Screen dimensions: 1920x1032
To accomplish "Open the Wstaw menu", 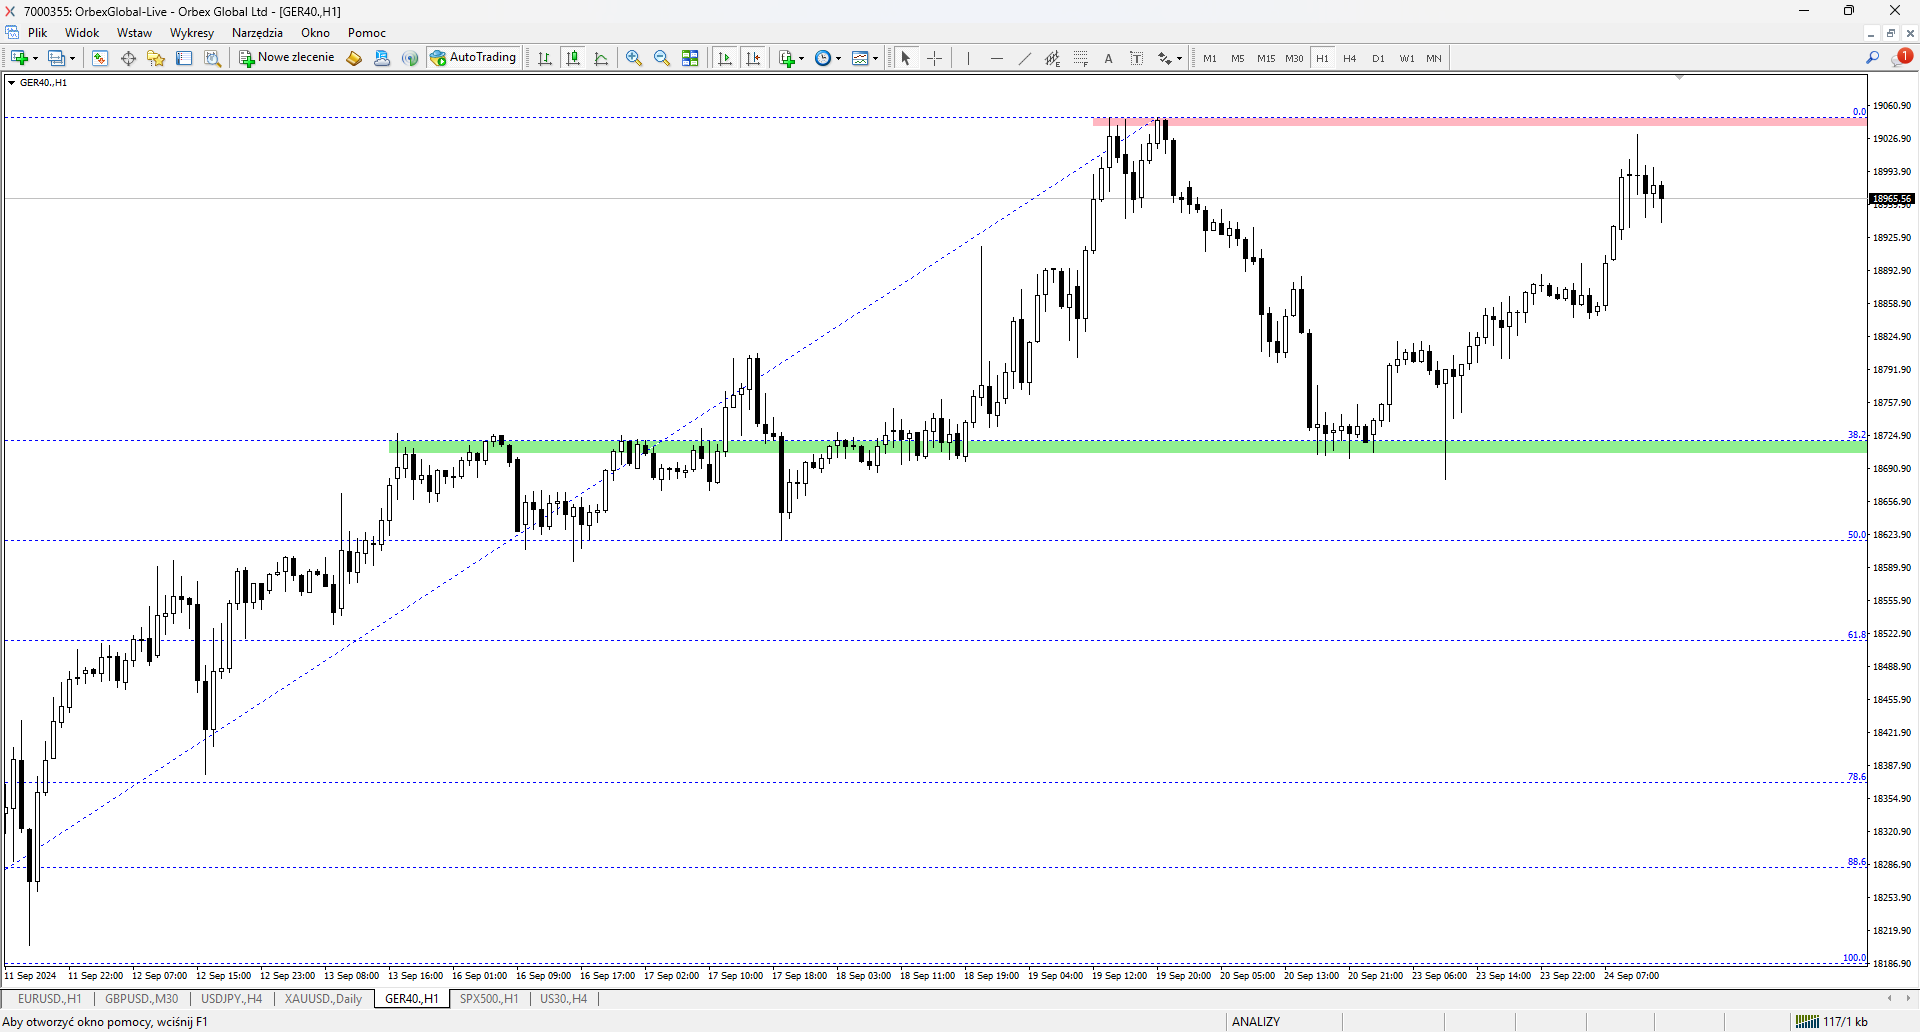I will (134, 33).
